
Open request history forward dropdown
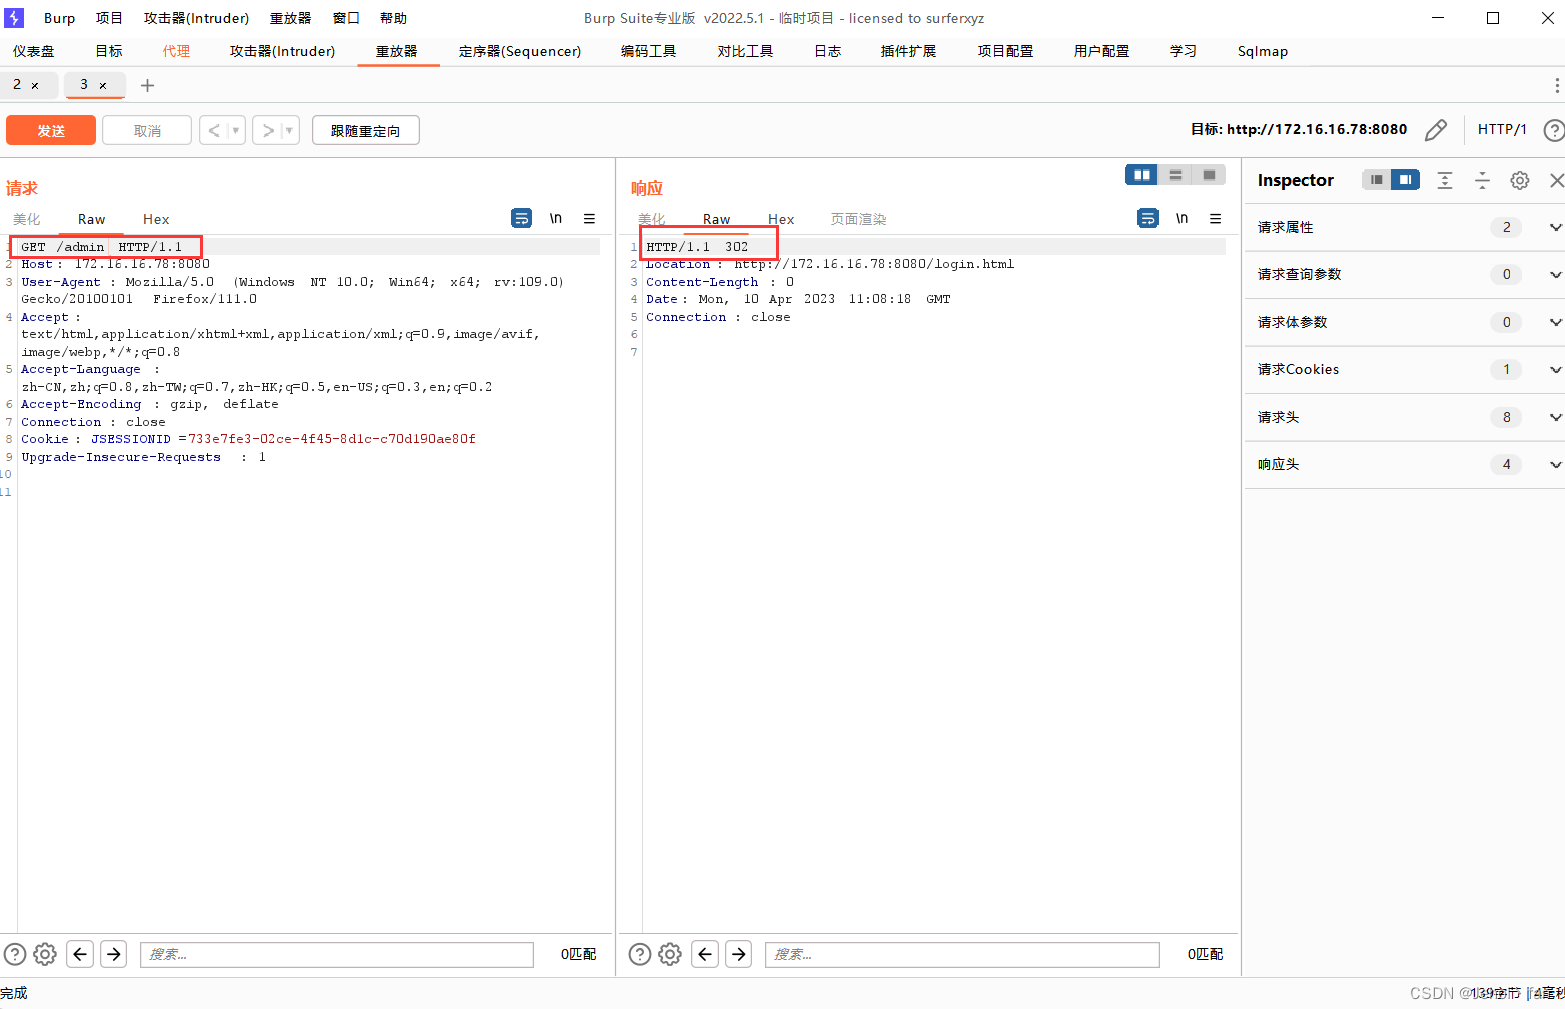click(x=290, y=130)
